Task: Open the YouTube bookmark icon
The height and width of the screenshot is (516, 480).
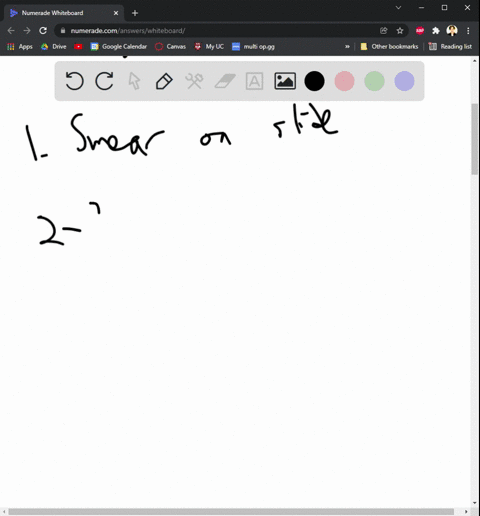Action: (x=78, y=47)
